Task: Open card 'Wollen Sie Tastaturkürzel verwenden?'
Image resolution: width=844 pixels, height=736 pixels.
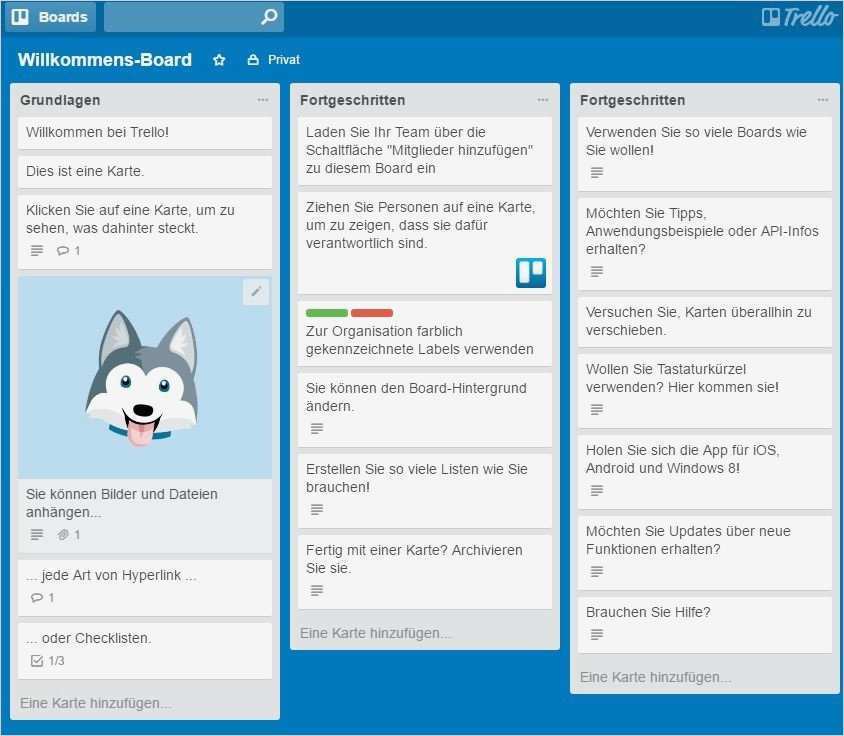Action: tap(705, 391)
